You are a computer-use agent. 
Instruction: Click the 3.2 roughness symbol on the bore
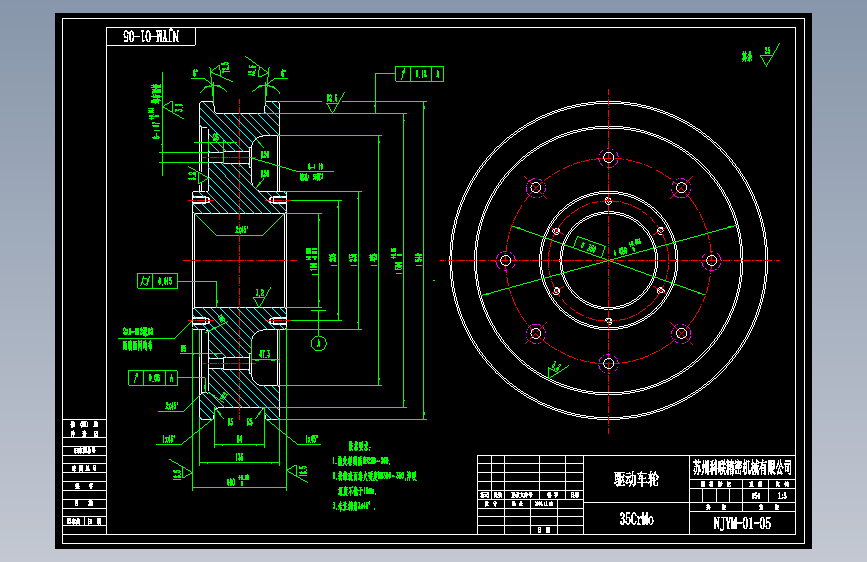click(260, 296)
